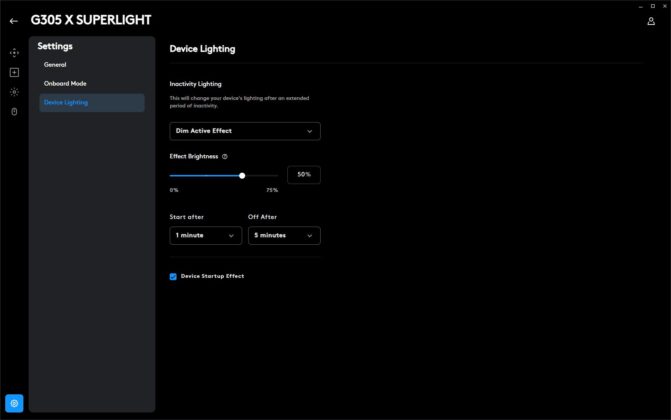Open the sensitivity DPI crosshair icon

pos(14,53)
